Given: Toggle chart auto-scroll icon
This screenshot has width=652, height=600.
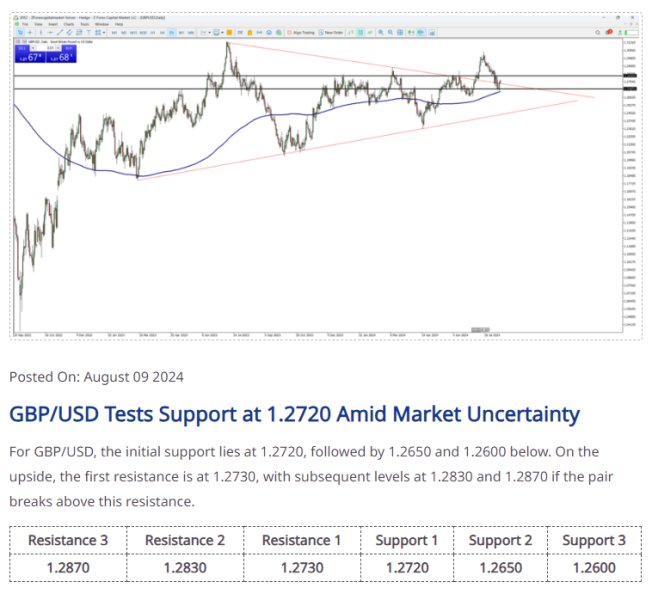Looking at the screenshot, I should tap(411, 32).
